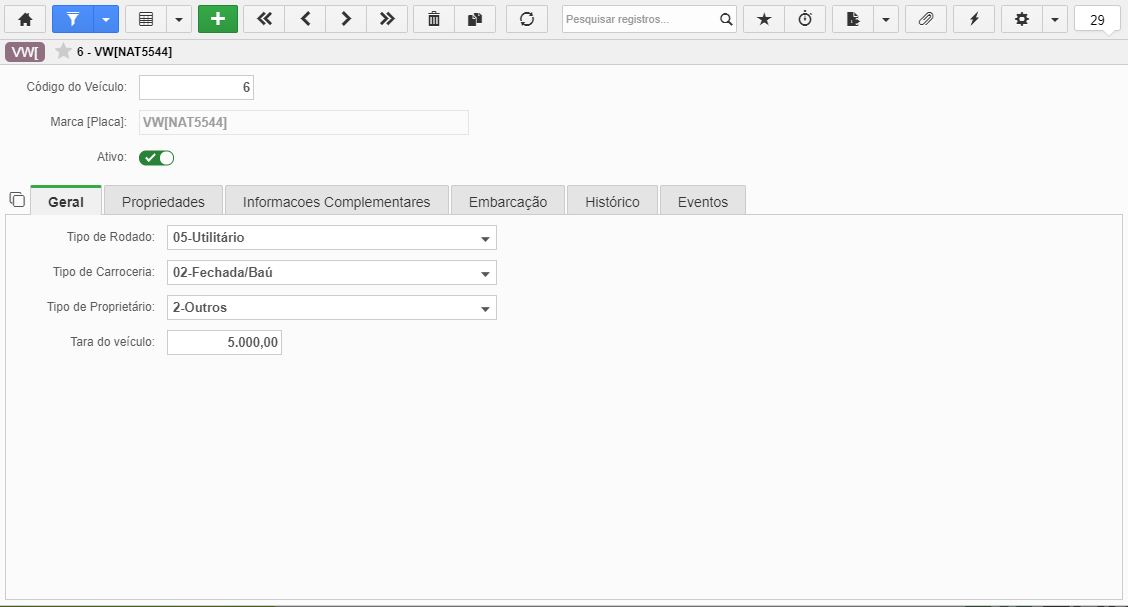Click the export document icon
The image size is (1128, 607).
pyautogui.click(x=853, y=19)
